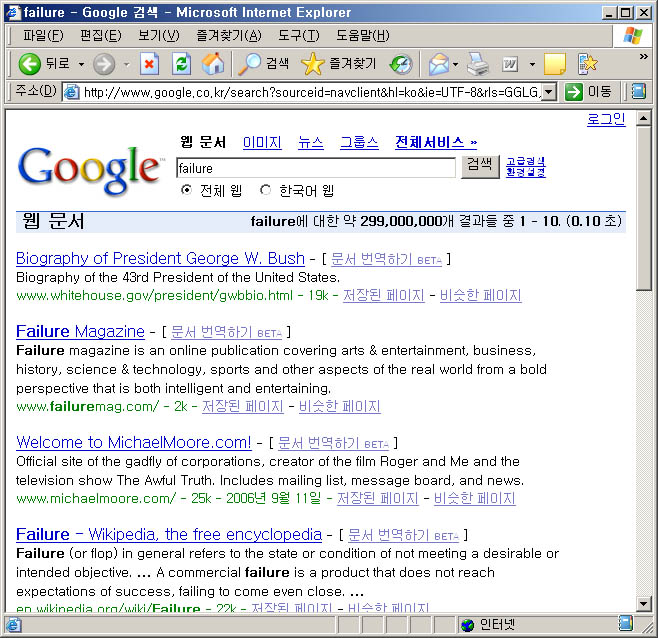Expand toolbar overflow chevron
Screen dimensions: 658x638
[x=643, y=56]
